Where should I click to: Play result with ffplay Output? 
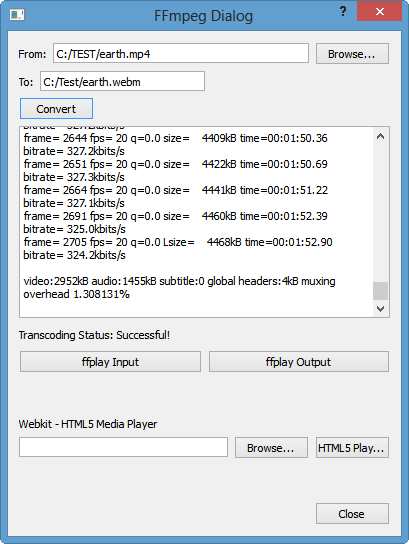tap(299, 362)
